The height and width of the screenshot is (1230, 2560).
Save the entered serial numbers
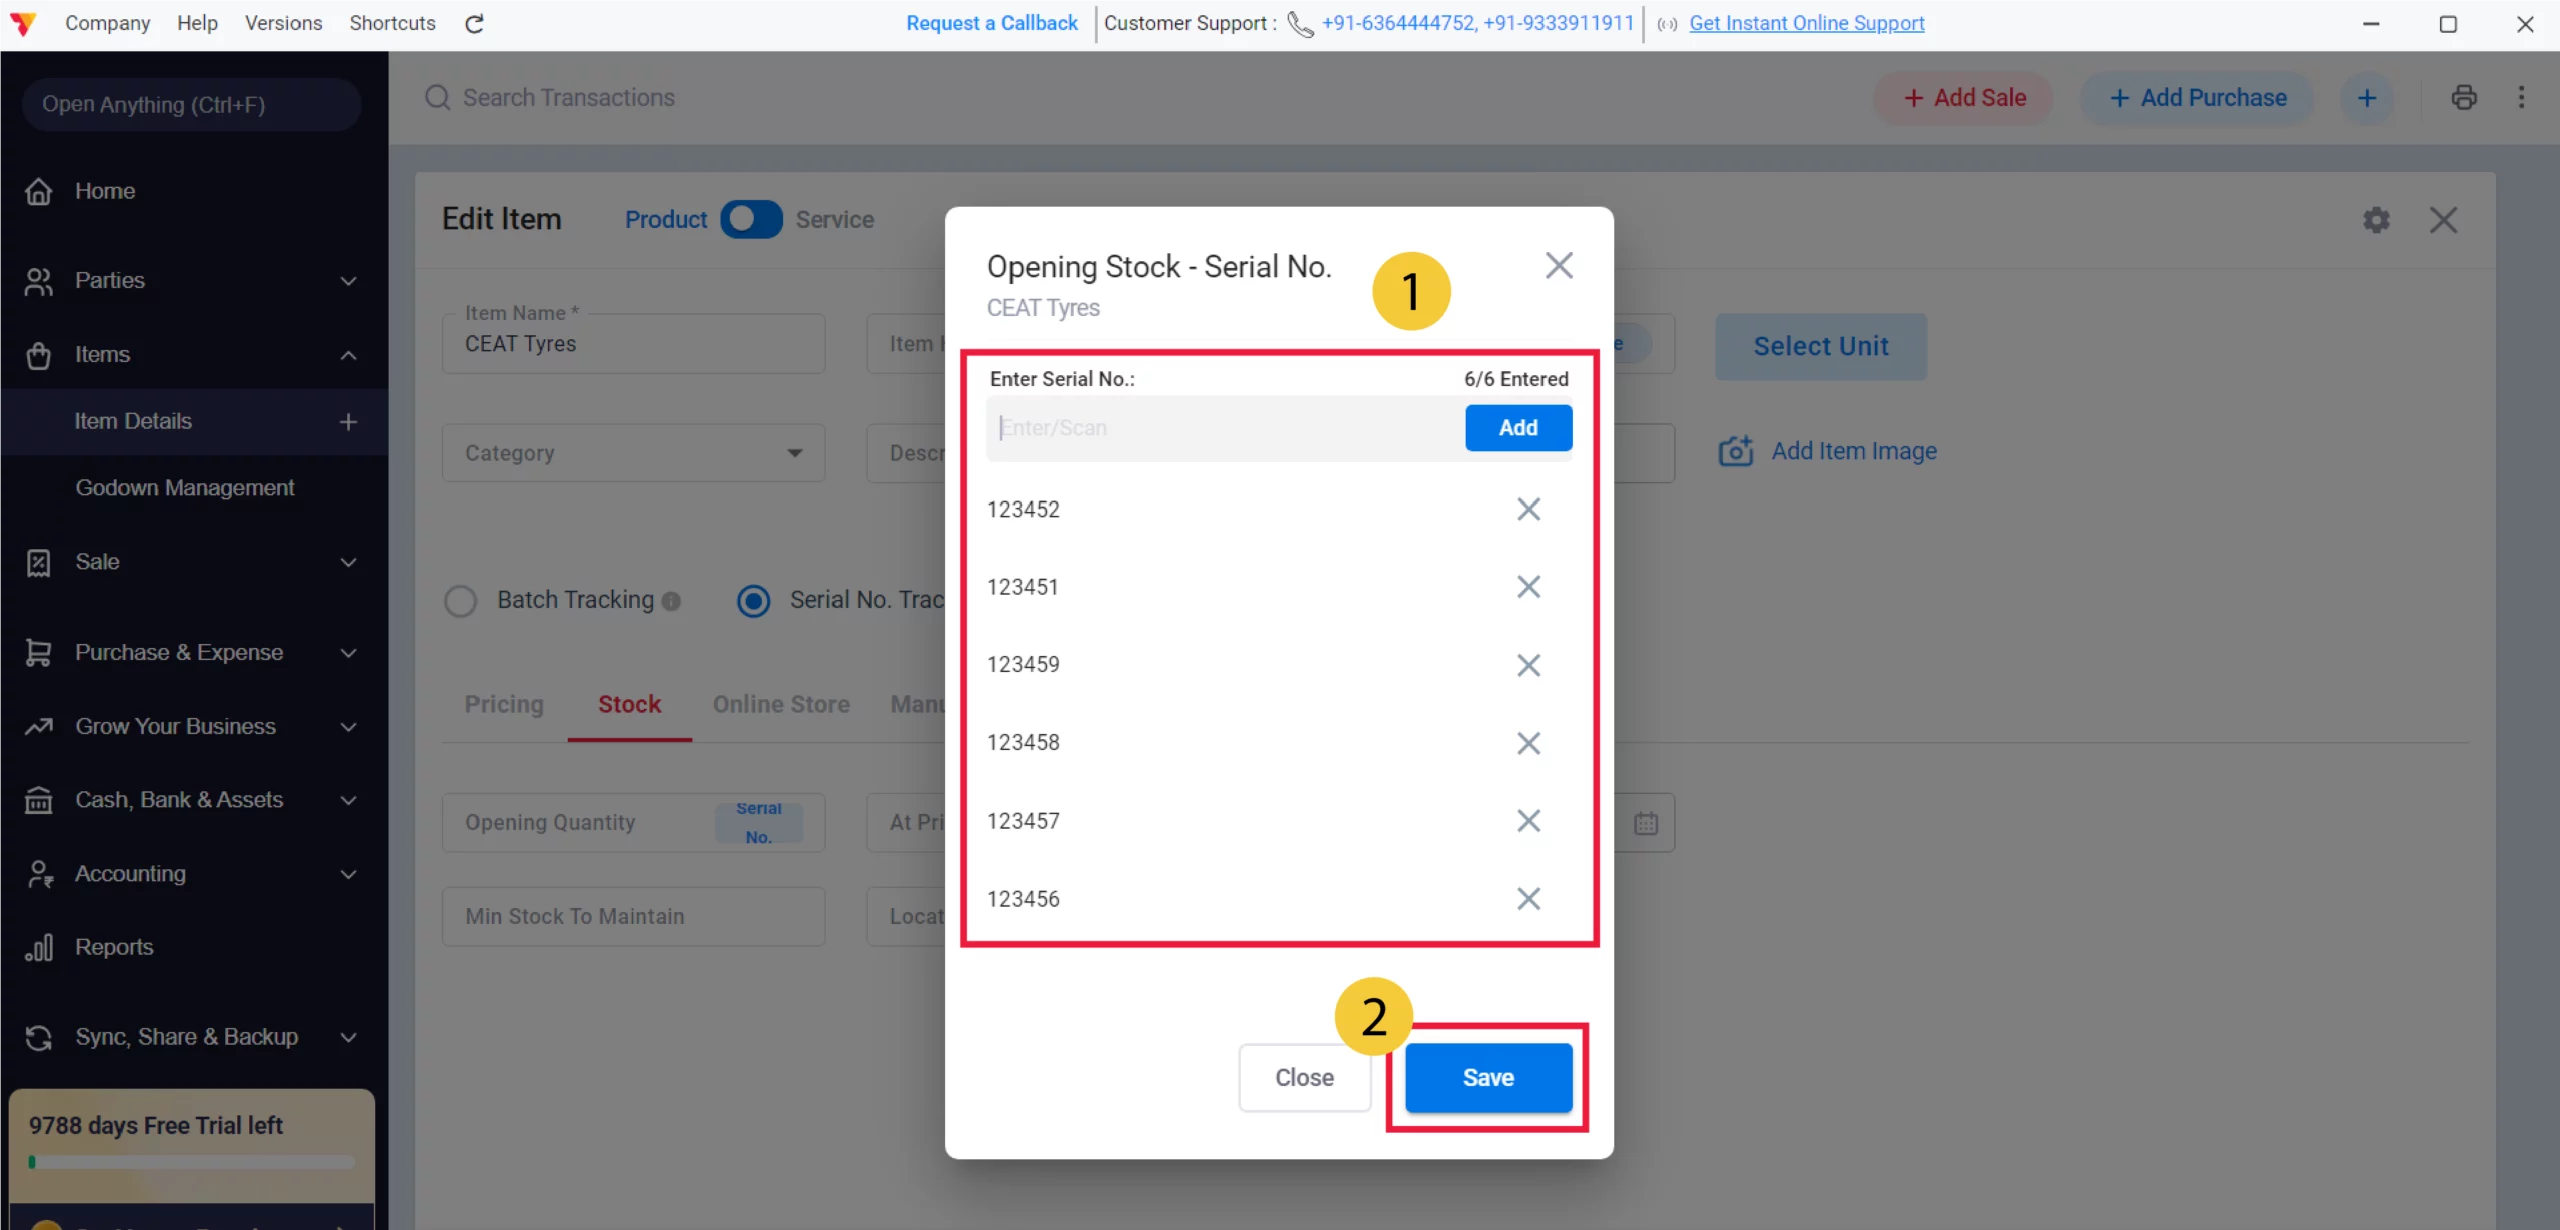[1487, 1077]
